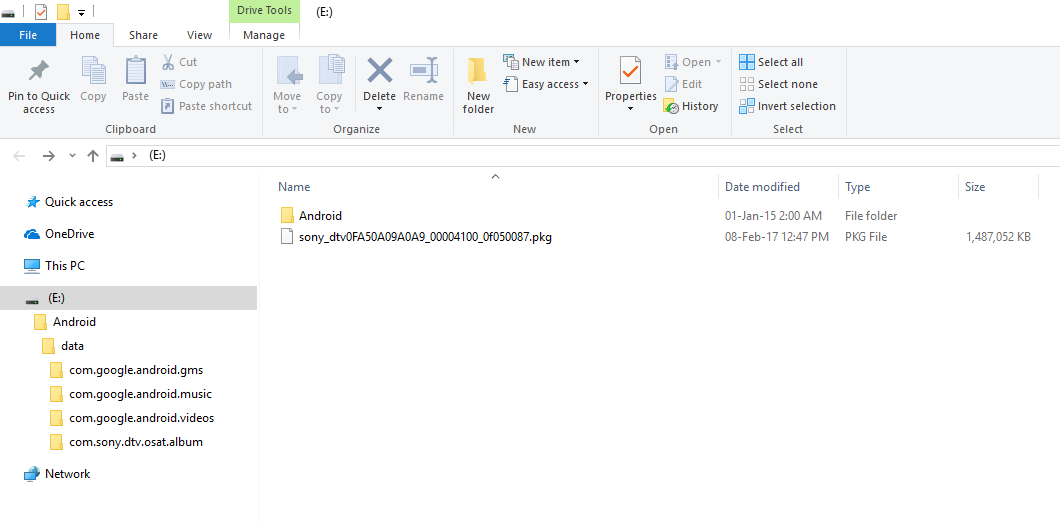Viewport: 1060px width, 522px height.
Task: Open the Share ribbon tab
Action: pyautogui.click(x=143, y=35)
